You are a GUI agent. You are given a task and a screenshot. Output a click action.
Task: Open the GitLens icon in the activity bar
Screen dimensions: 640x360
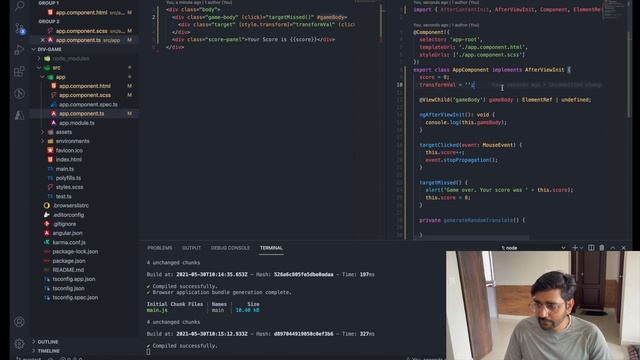click(x=19, y=93)
